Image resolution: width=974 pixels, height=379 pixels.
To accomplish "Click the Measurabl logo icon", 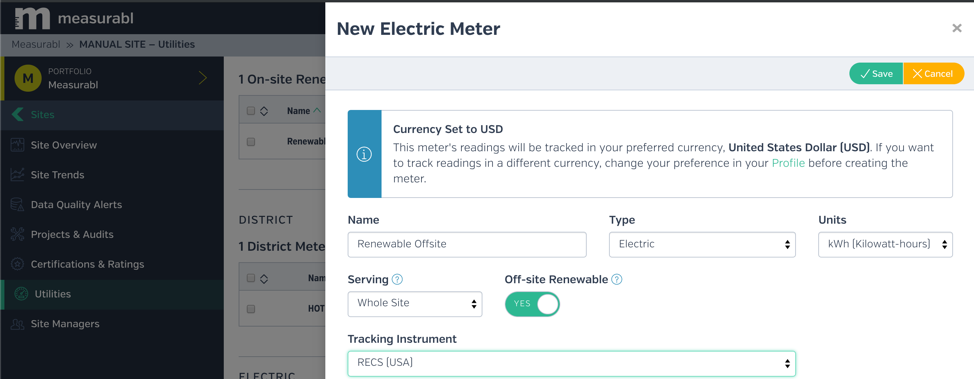I will pos(32,19).
